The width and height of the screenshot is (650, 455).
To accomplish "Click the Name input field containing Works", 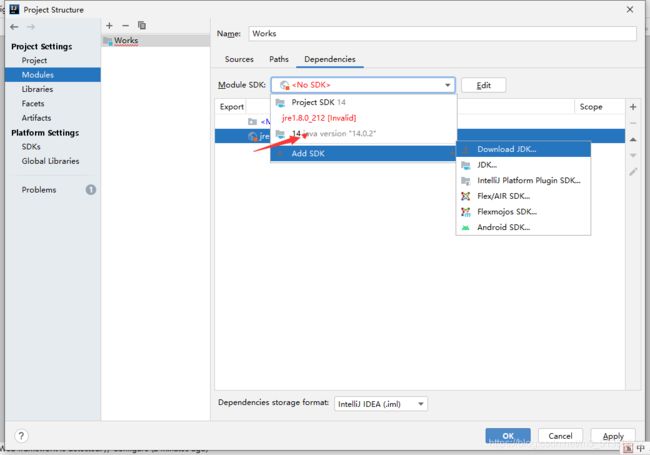I will point(442,34).
